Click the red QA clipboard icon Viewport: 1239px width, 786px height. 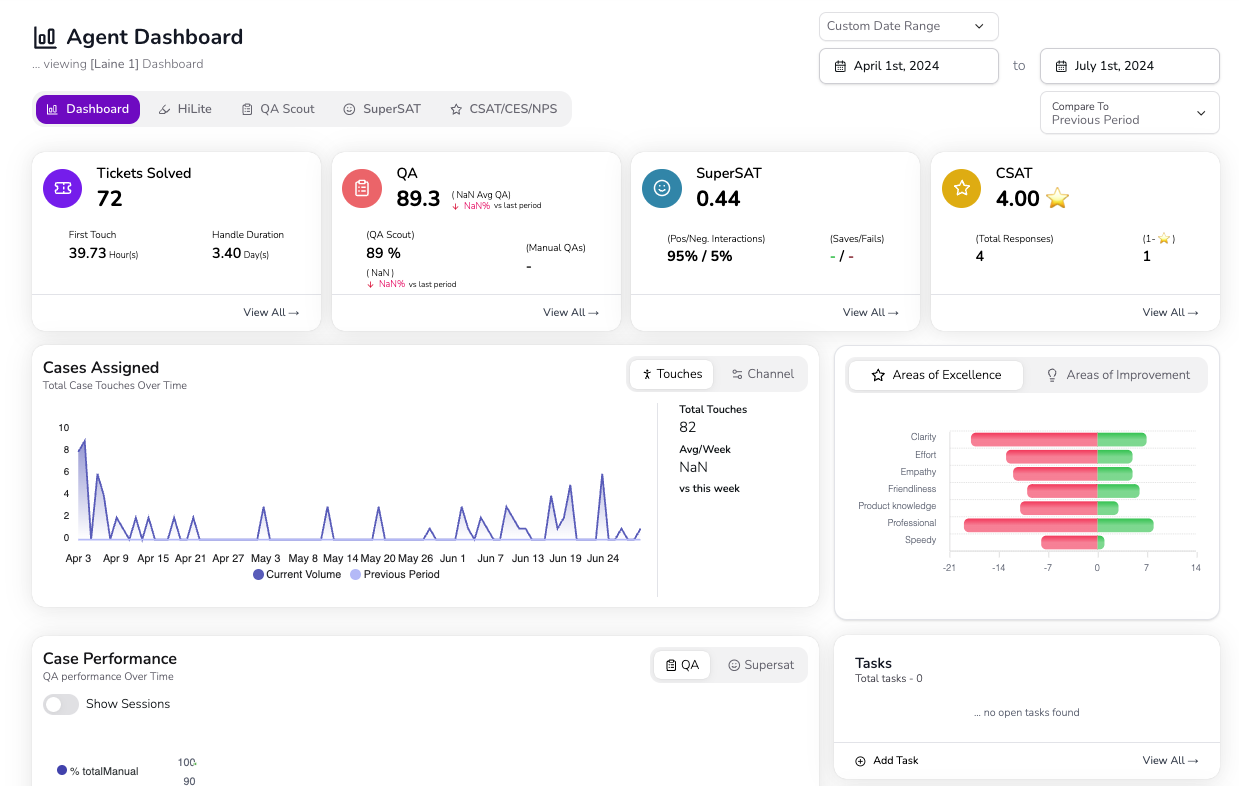click(x=362, y=188)
